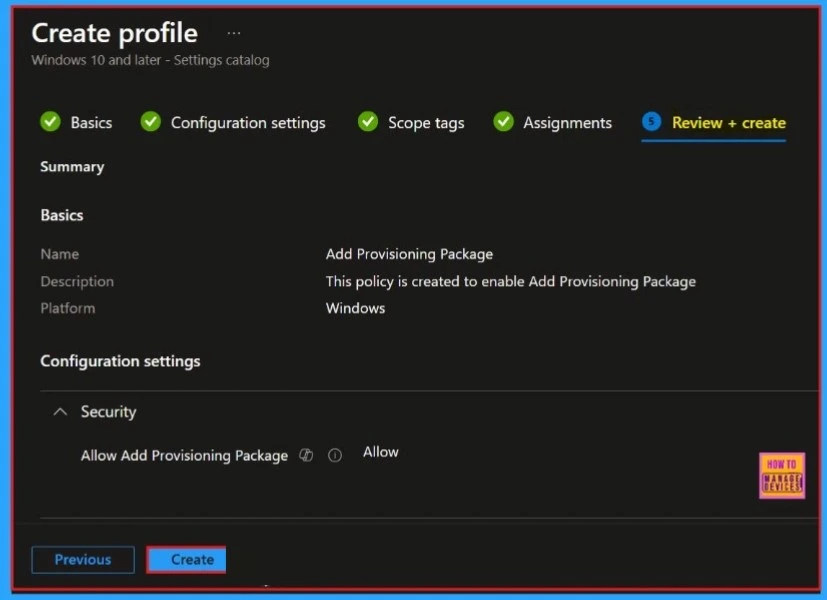Click the Platform value Windows

point(355,308)
